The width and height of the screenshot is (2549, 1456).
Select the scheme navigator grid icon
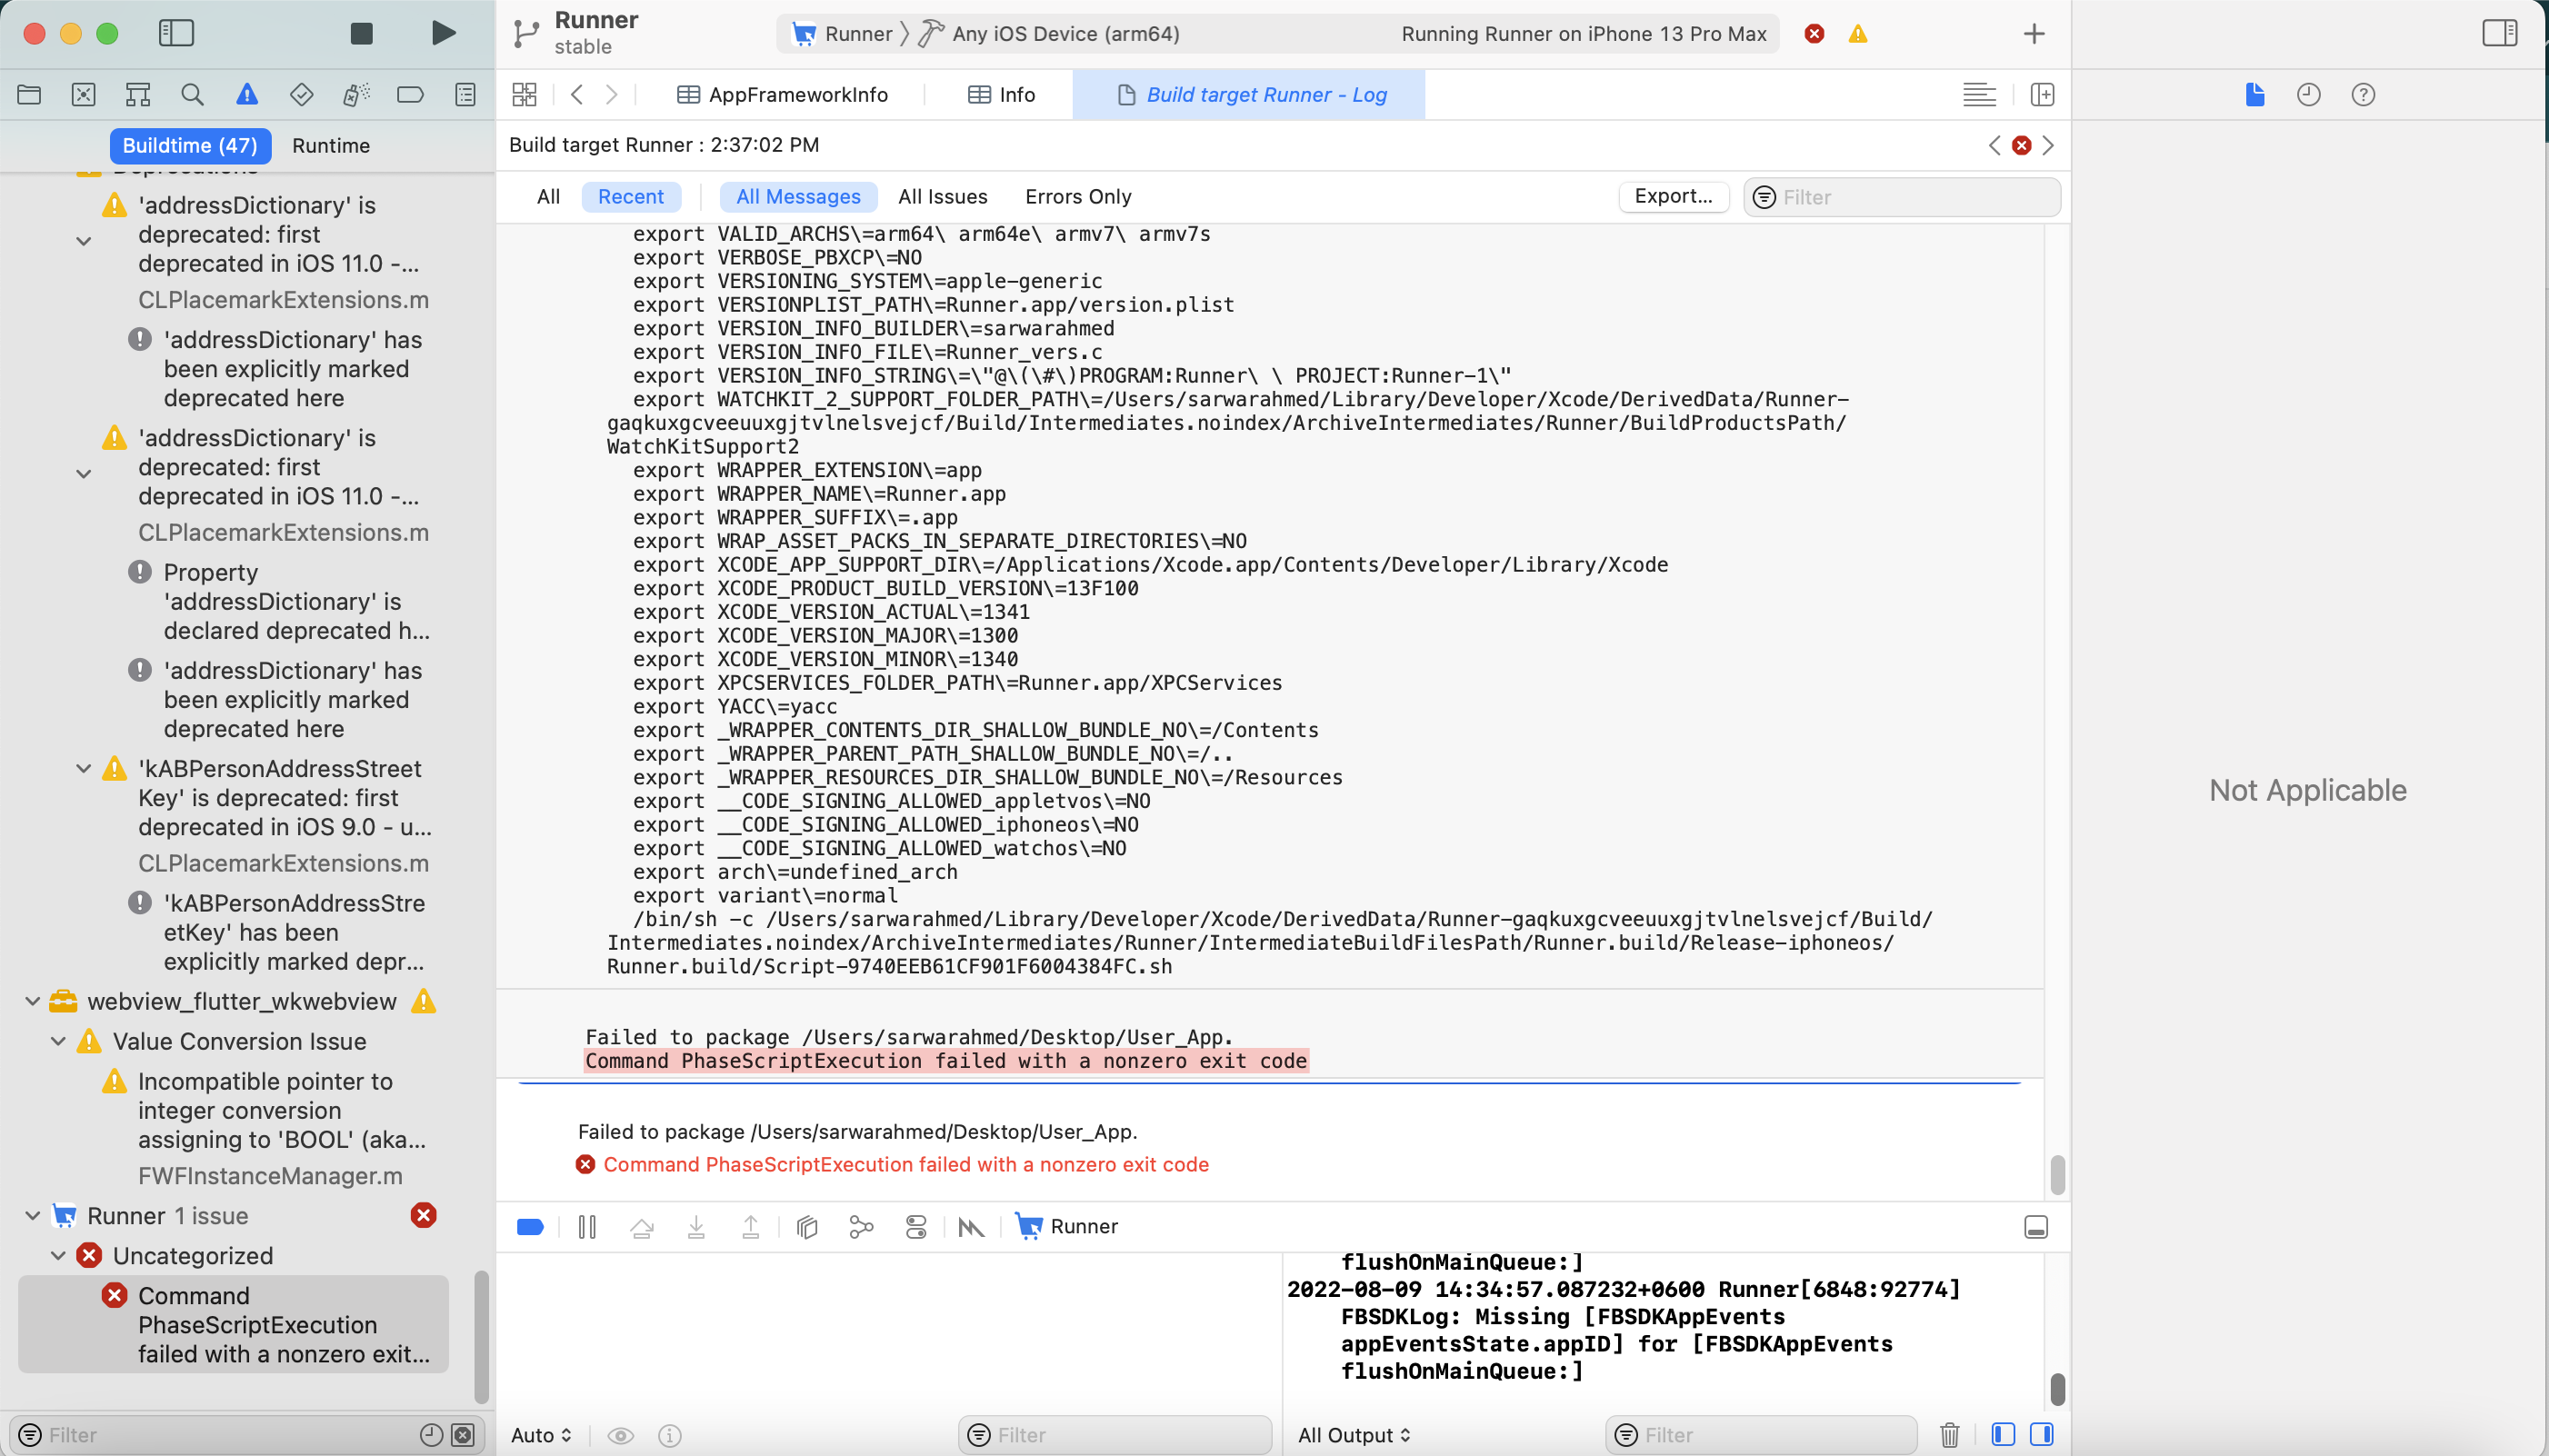[x=524, y=95]
